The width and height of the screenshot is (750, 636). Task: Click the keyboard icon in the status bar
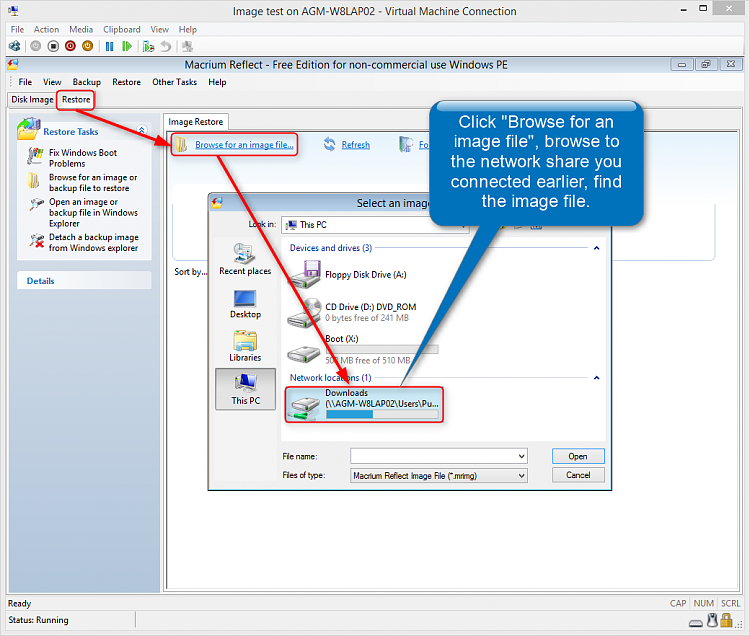(x=696, y=623)
